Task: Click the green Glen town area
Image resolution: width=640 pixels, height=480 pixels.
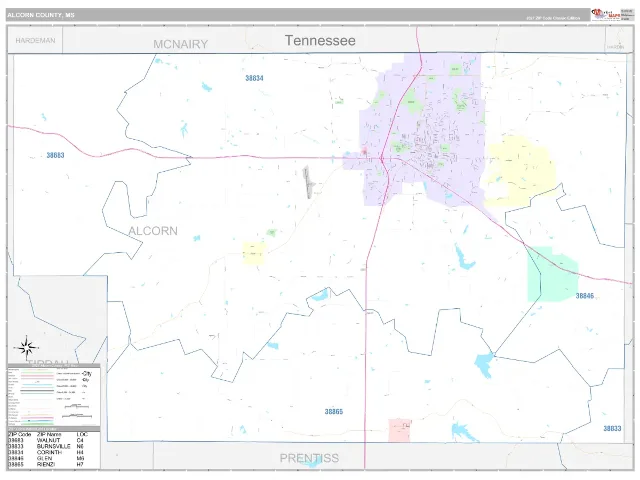Action: coord(553,275)
